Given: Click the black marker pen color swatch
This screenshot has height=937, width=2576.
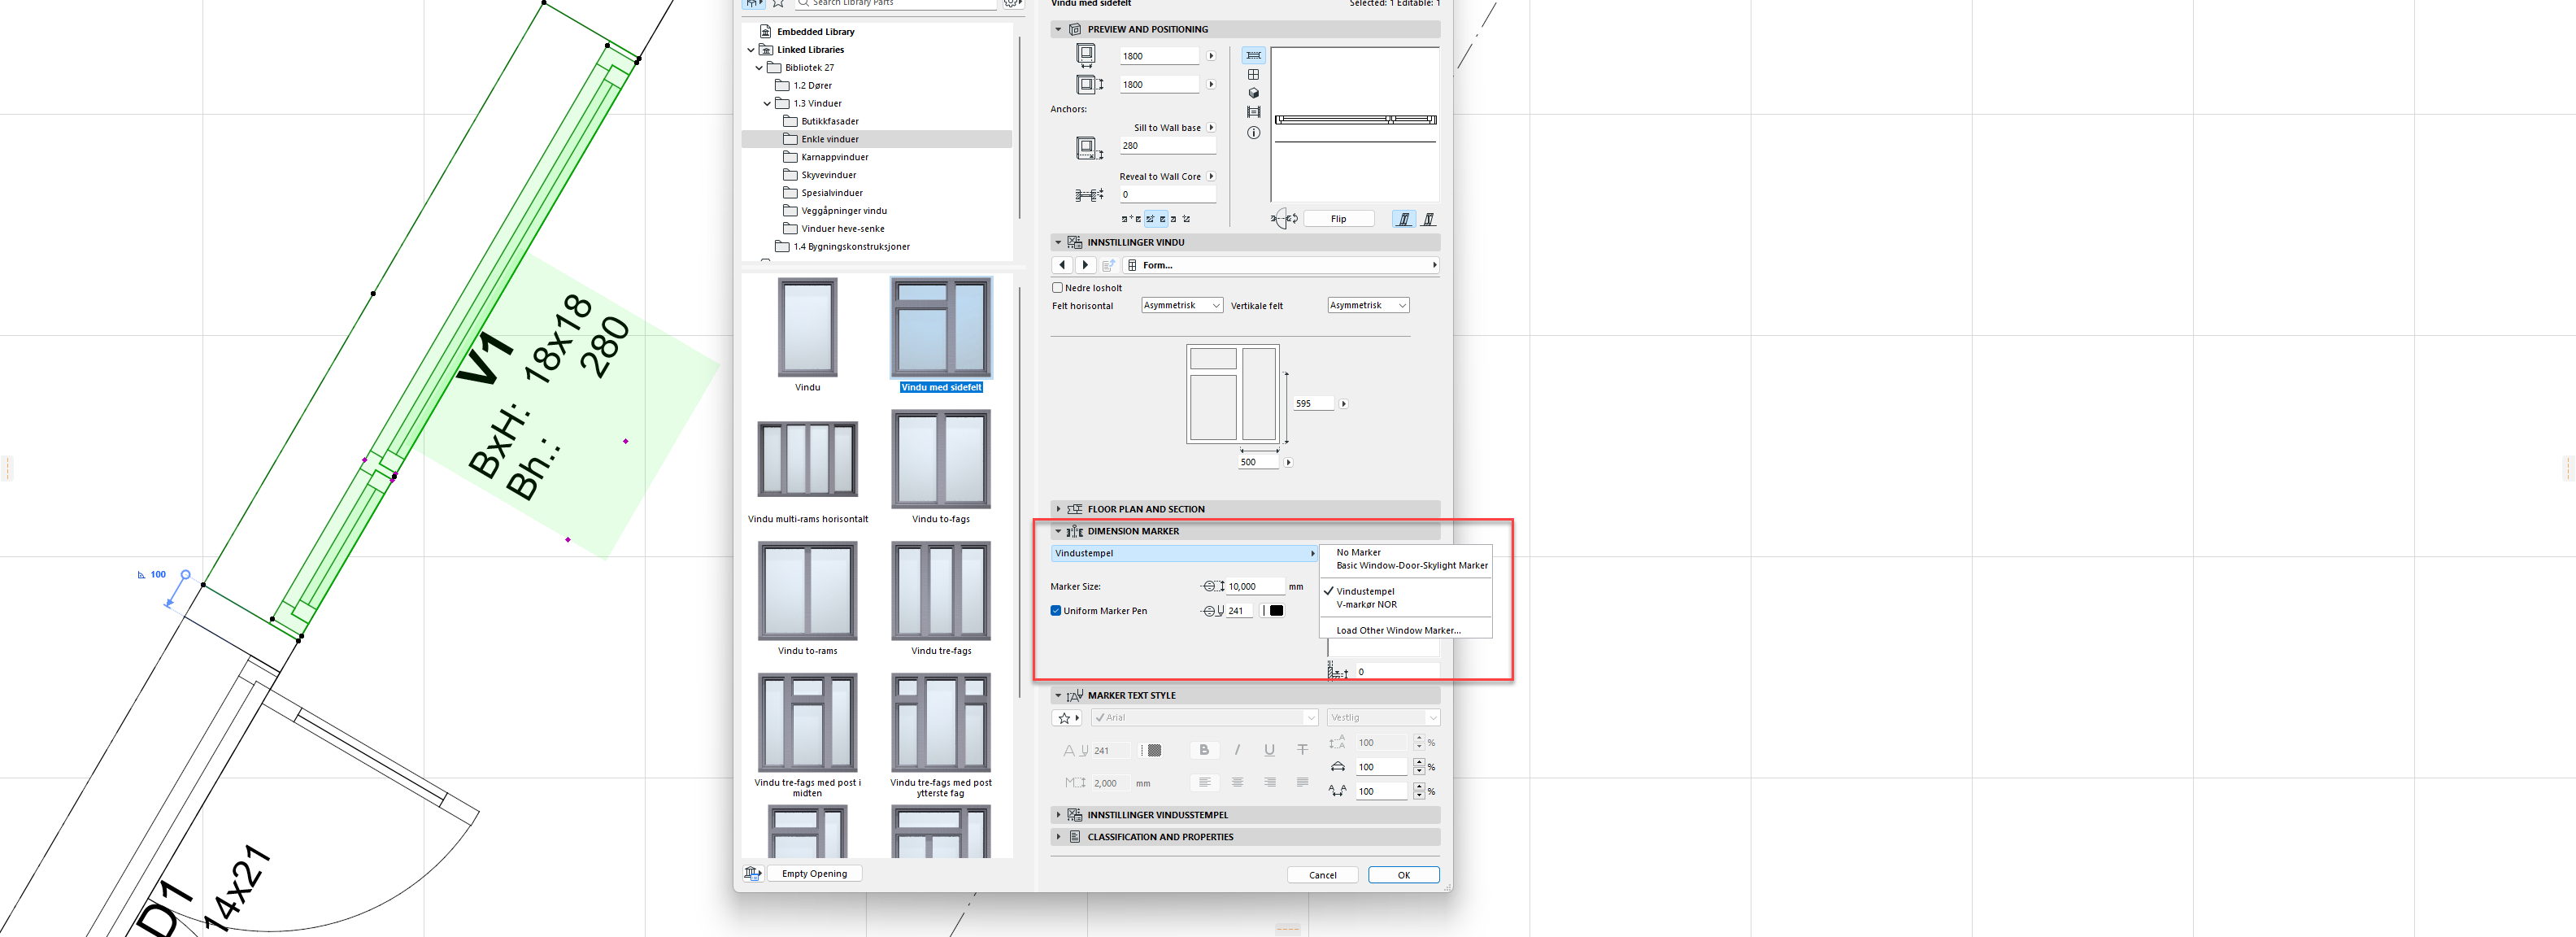Looking at the screenshot, I should [x=1276, y=611].
